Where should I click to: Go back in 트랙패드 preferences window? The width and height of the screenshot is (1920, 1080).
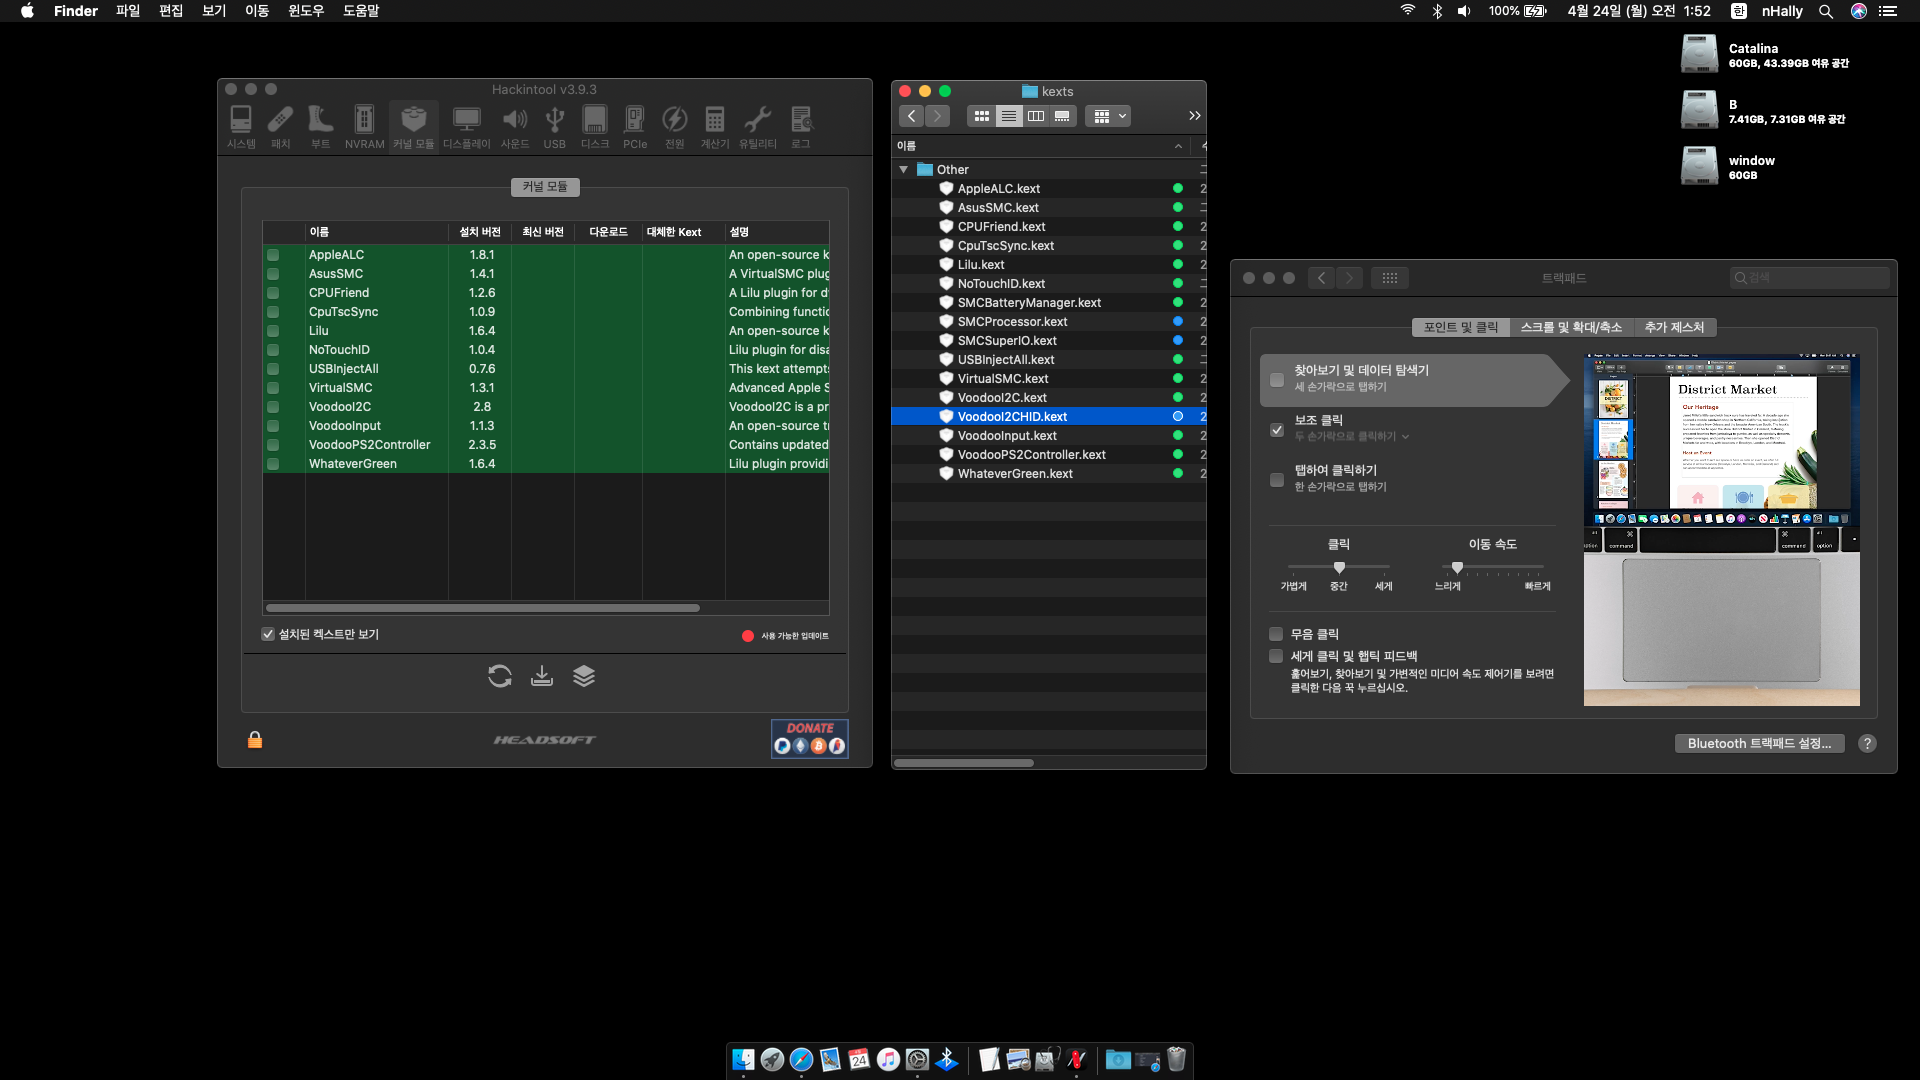1322,278
